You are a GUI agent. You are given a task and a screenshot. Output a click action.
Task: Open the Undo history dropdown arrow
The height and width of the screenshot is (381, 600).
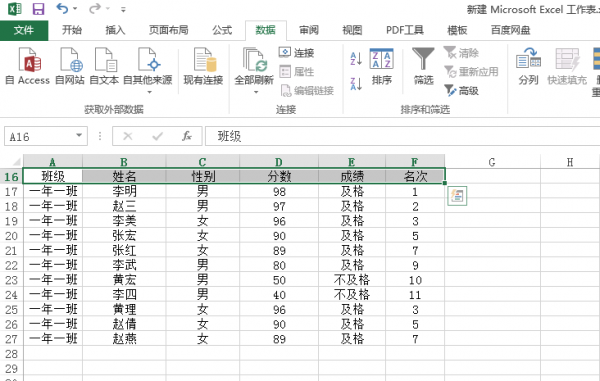click(x=75, y=8)
